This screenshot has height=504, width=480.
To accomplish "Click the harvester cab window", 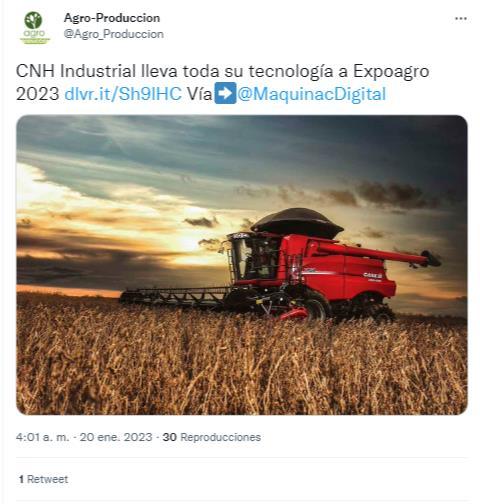I will click(x=255, y=258).
